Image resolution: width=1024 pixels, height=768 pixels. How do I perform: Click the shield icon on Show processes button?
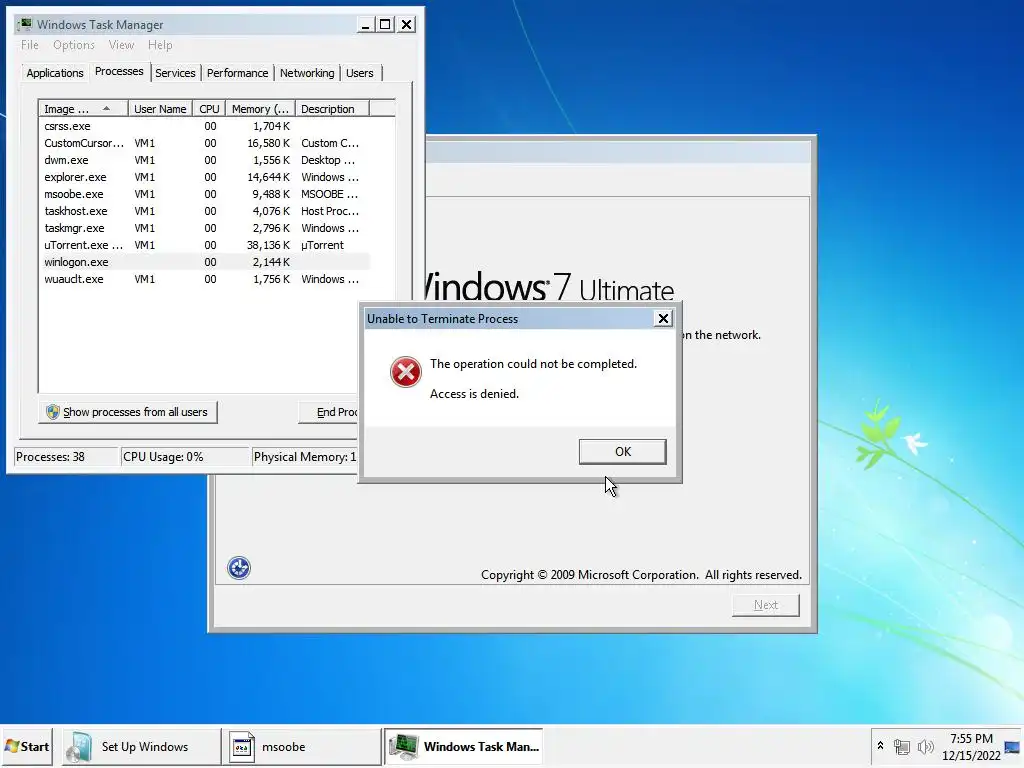pos(53,412)
